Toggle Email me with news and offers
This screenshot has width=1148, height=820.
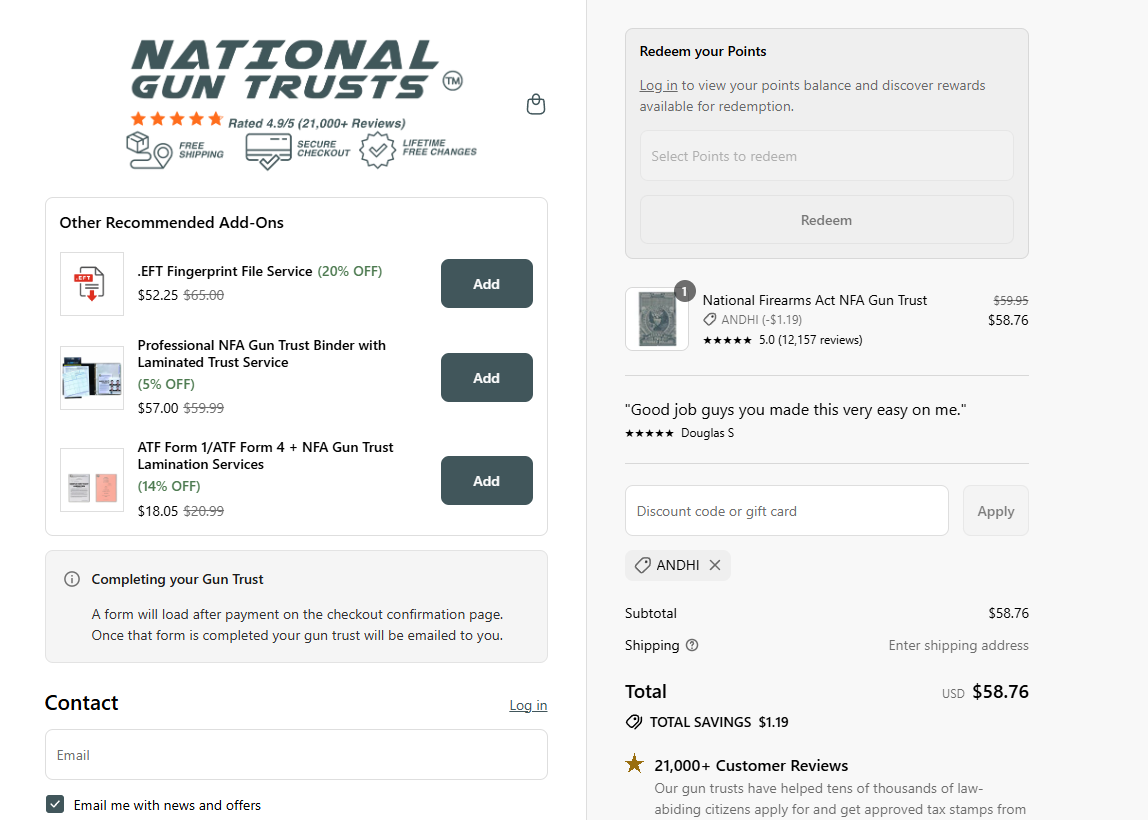(x=55, y=804)
